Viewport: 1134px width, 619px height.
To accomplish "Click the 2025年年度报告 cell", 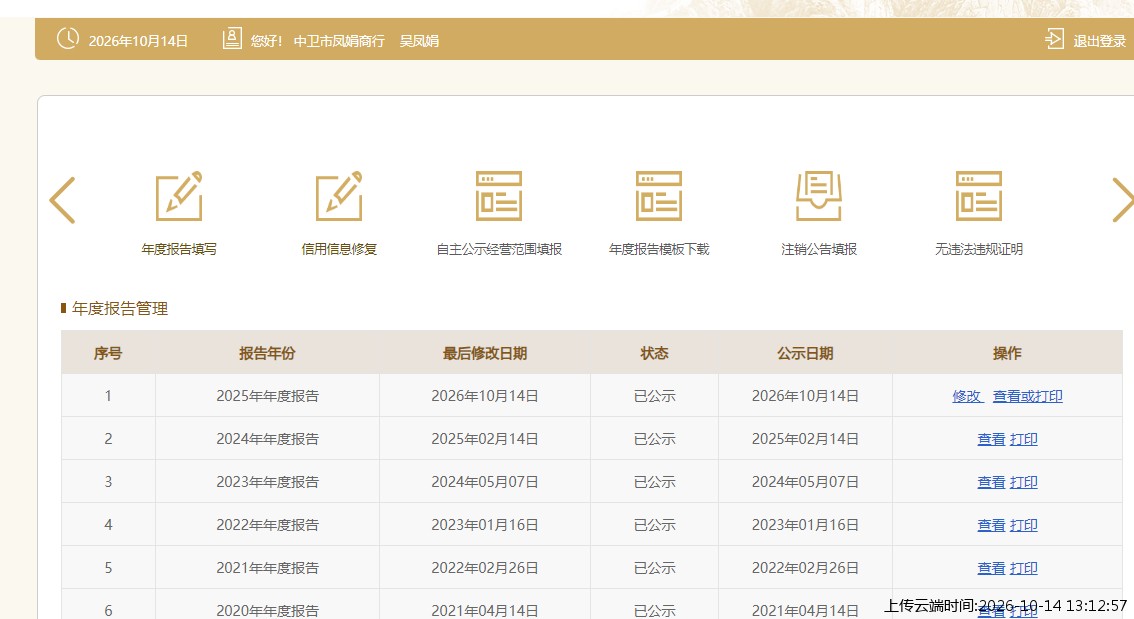I will [x=268, y=396].
